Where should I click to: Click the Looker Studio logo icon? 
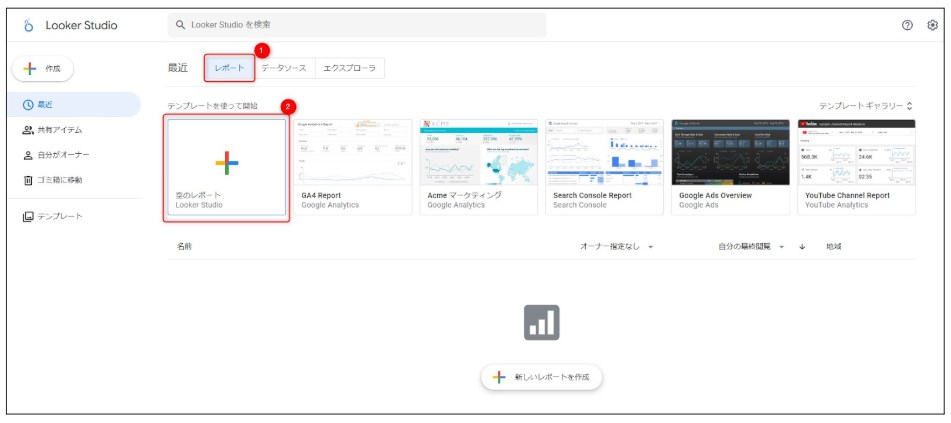click(x=28, y=25)
